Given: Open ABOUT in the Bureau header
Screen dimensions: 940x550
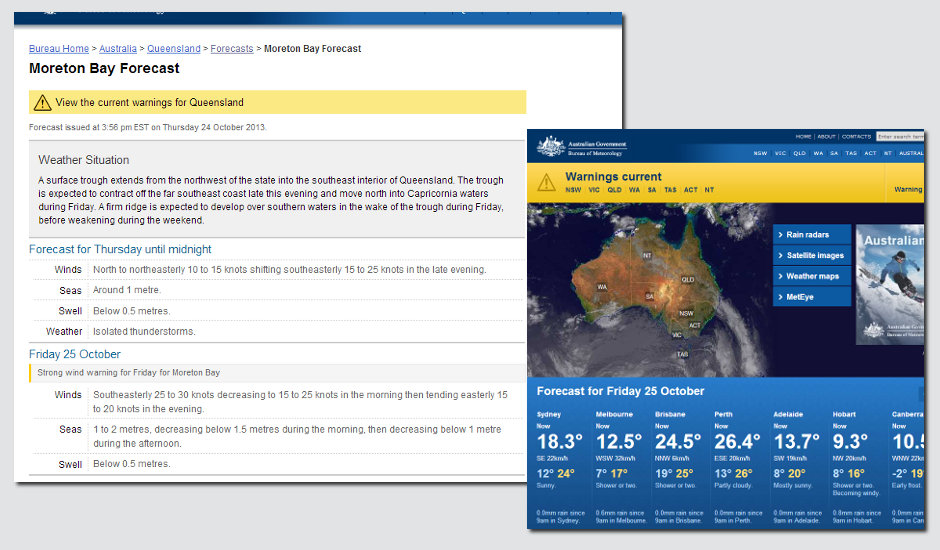Looking at the screenshot, I should pyautogui.click(x=827, y=137).
